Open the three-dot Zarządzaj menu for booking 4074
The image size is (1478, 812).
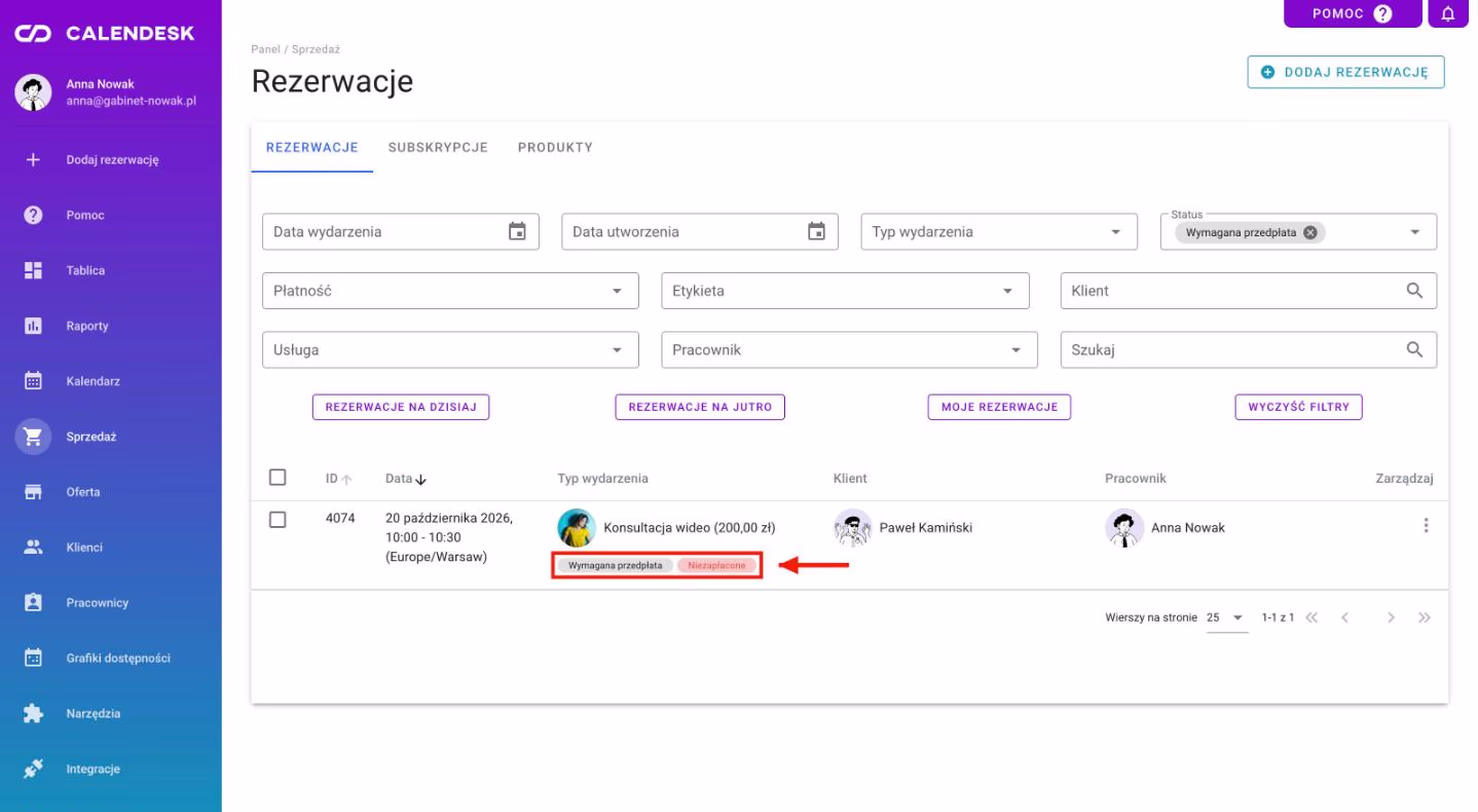[1426, 526]
